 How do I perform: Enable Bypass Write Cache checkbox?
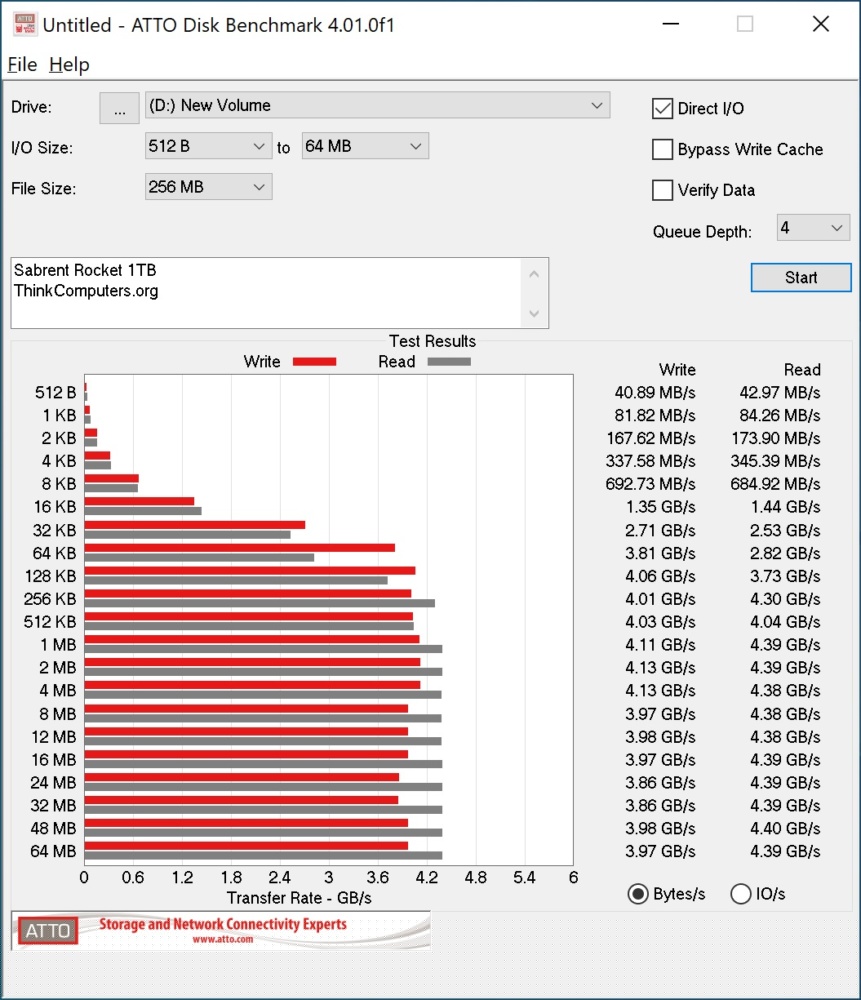coord(663,149)
